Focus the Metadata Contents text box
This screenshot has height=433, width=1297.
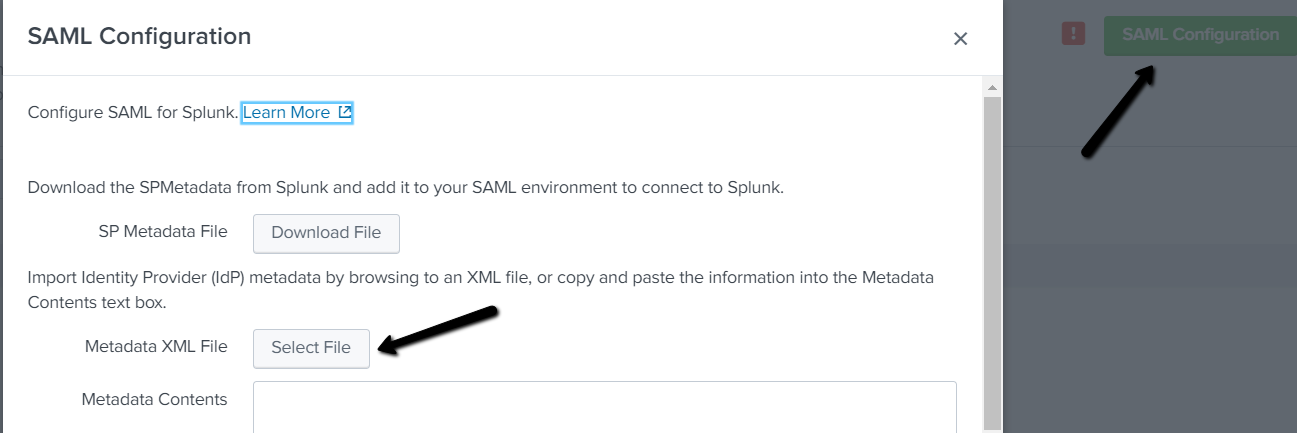click(x=604, y=406)
